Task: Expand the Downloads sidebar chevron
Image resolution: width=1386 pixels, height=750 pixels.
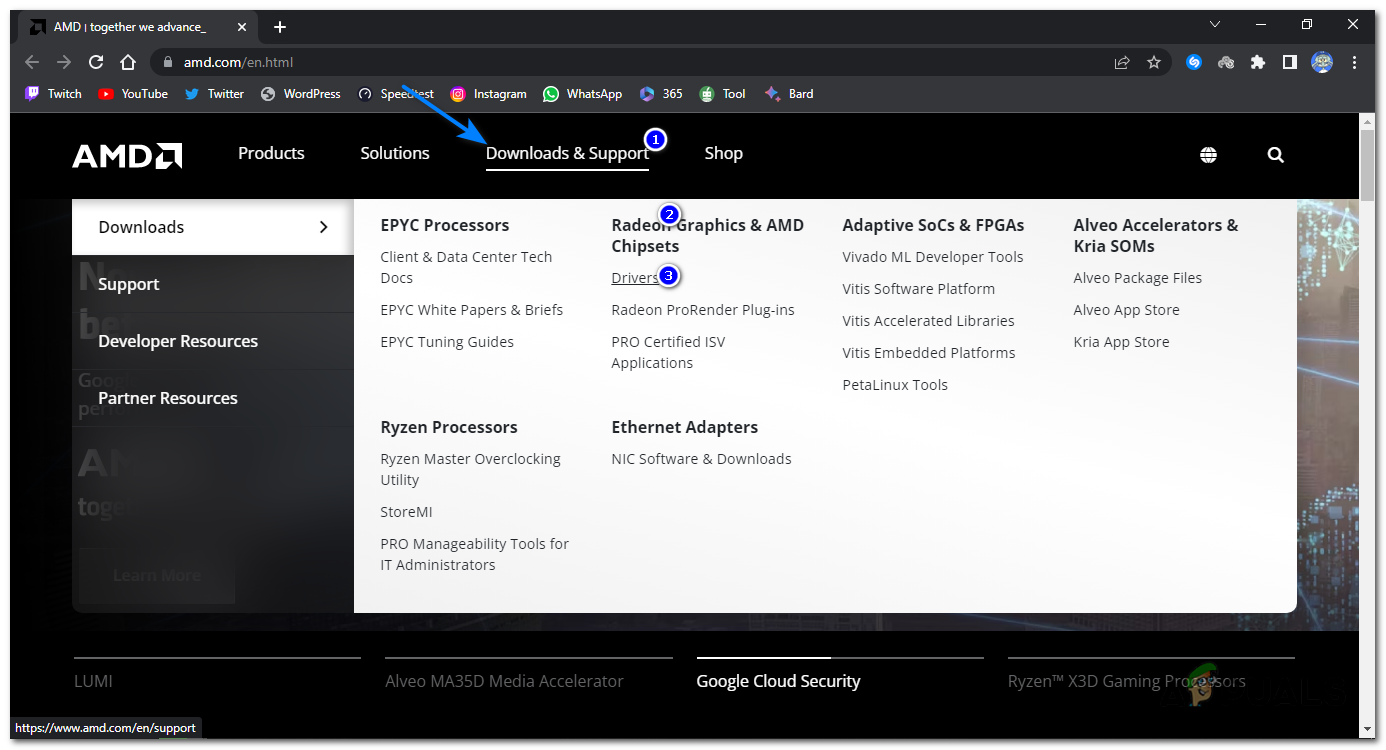Action: click(x=325, y=227)
